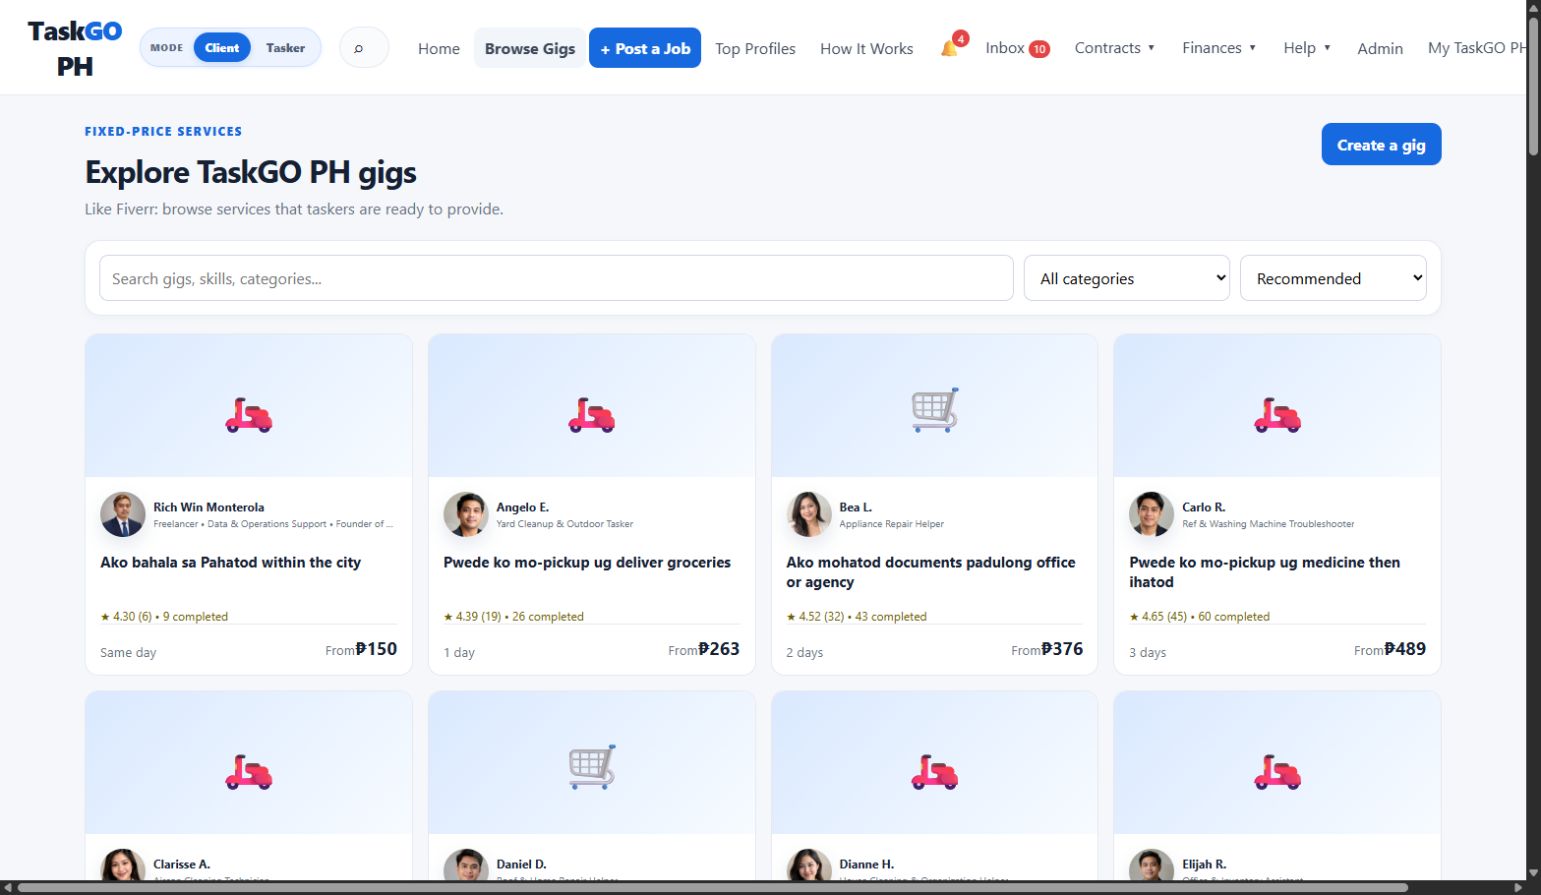Click Carlo R.'s avatar photo
This screenshot has width=1541, height=895.
(x=1152, y=515)
